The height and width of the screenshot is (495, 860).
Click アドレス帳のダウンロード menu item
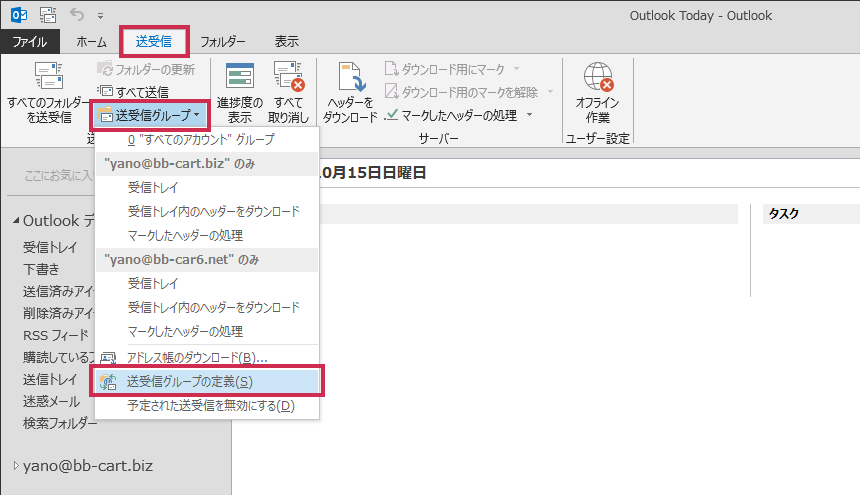pos(196,357)
